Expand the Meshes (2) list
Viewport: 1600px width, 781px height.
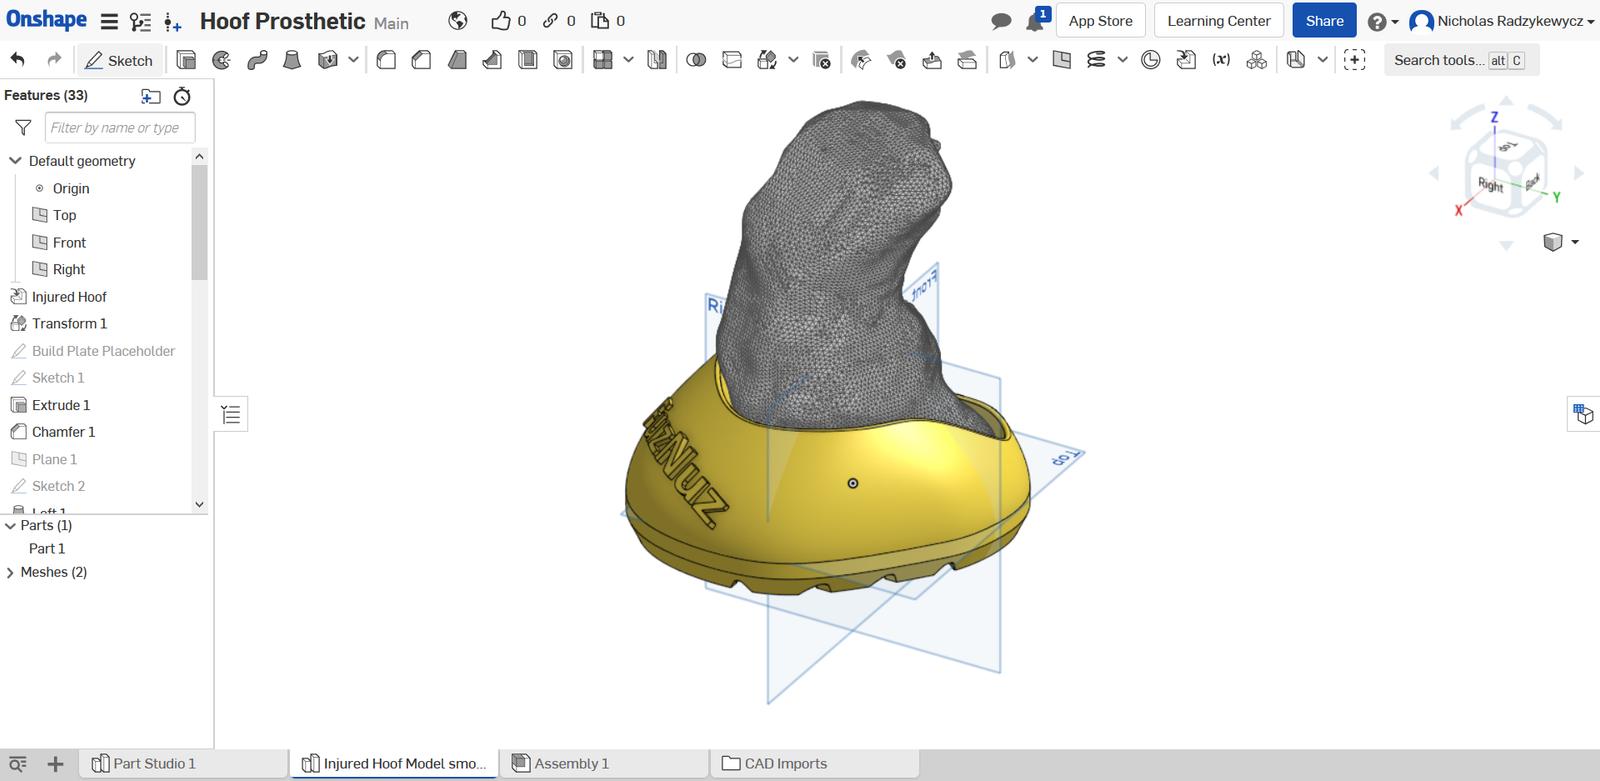click(x=11, y=573)
